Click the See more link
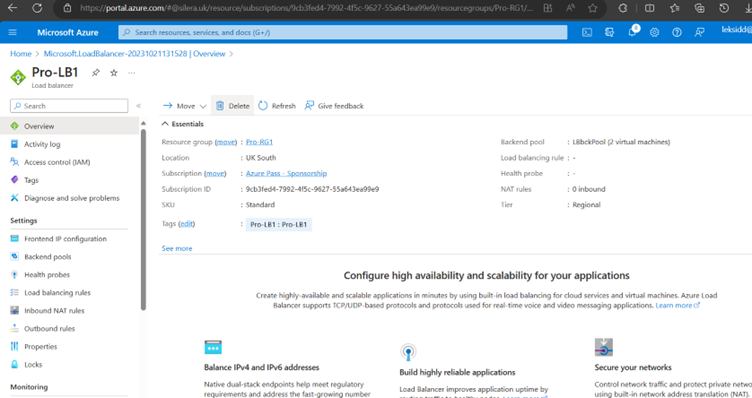Viewport: 752px width, 398px height. [x=176, y=248]
